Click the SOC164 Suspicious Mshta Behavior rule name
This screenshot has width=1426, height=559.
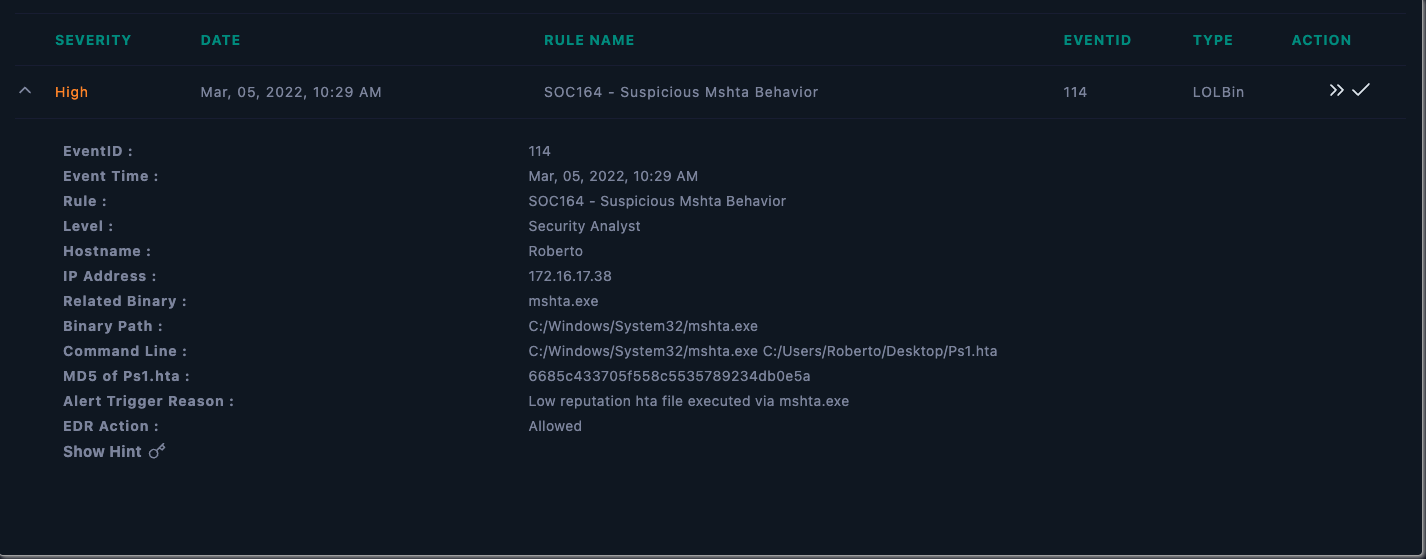(x=681, y=92)
